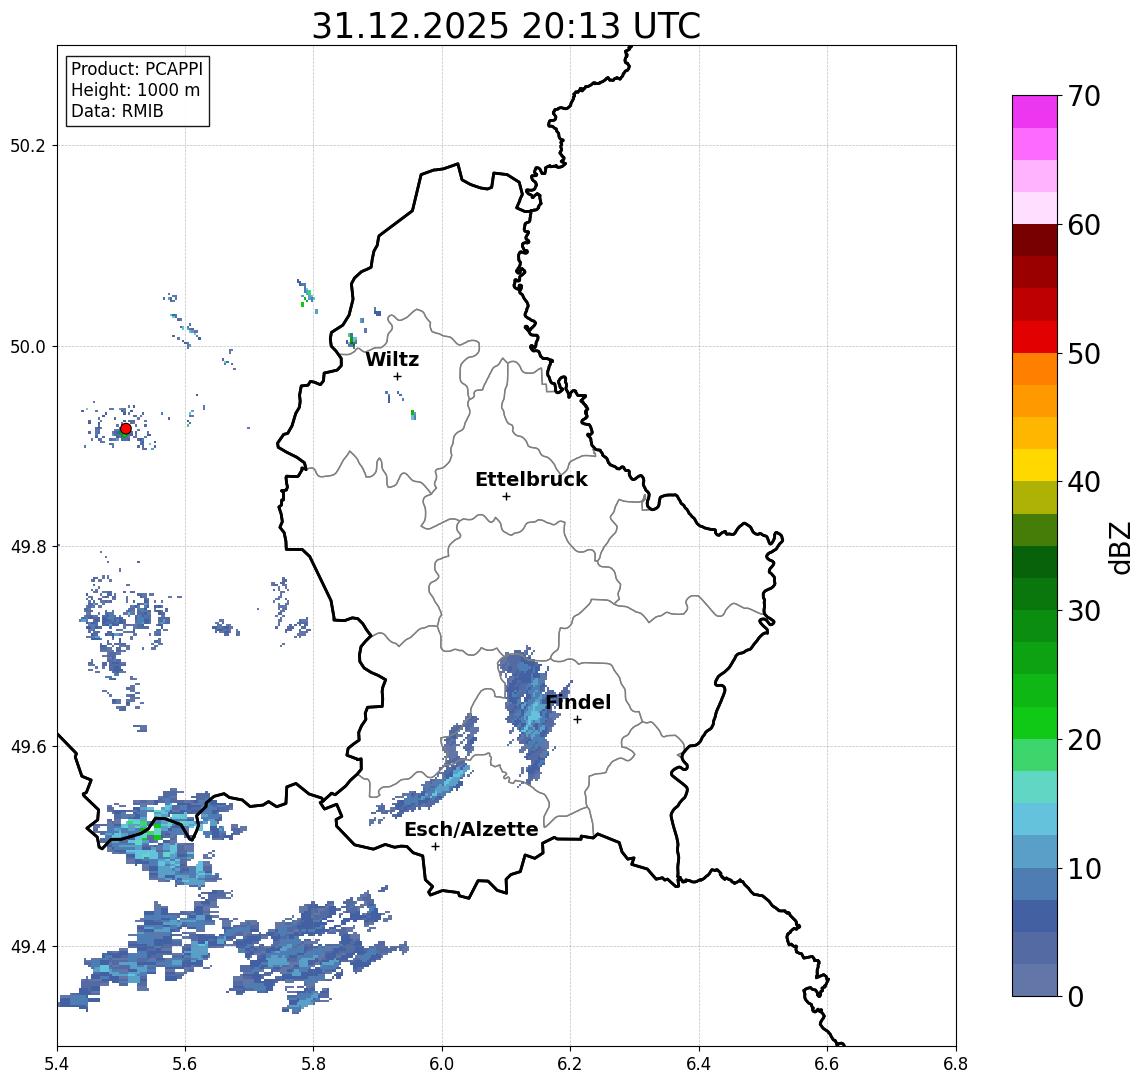Viewport: 1145px width, 1084px height.
Task: Click the dark red swatch just below 60
Action: pos(1035,240)
